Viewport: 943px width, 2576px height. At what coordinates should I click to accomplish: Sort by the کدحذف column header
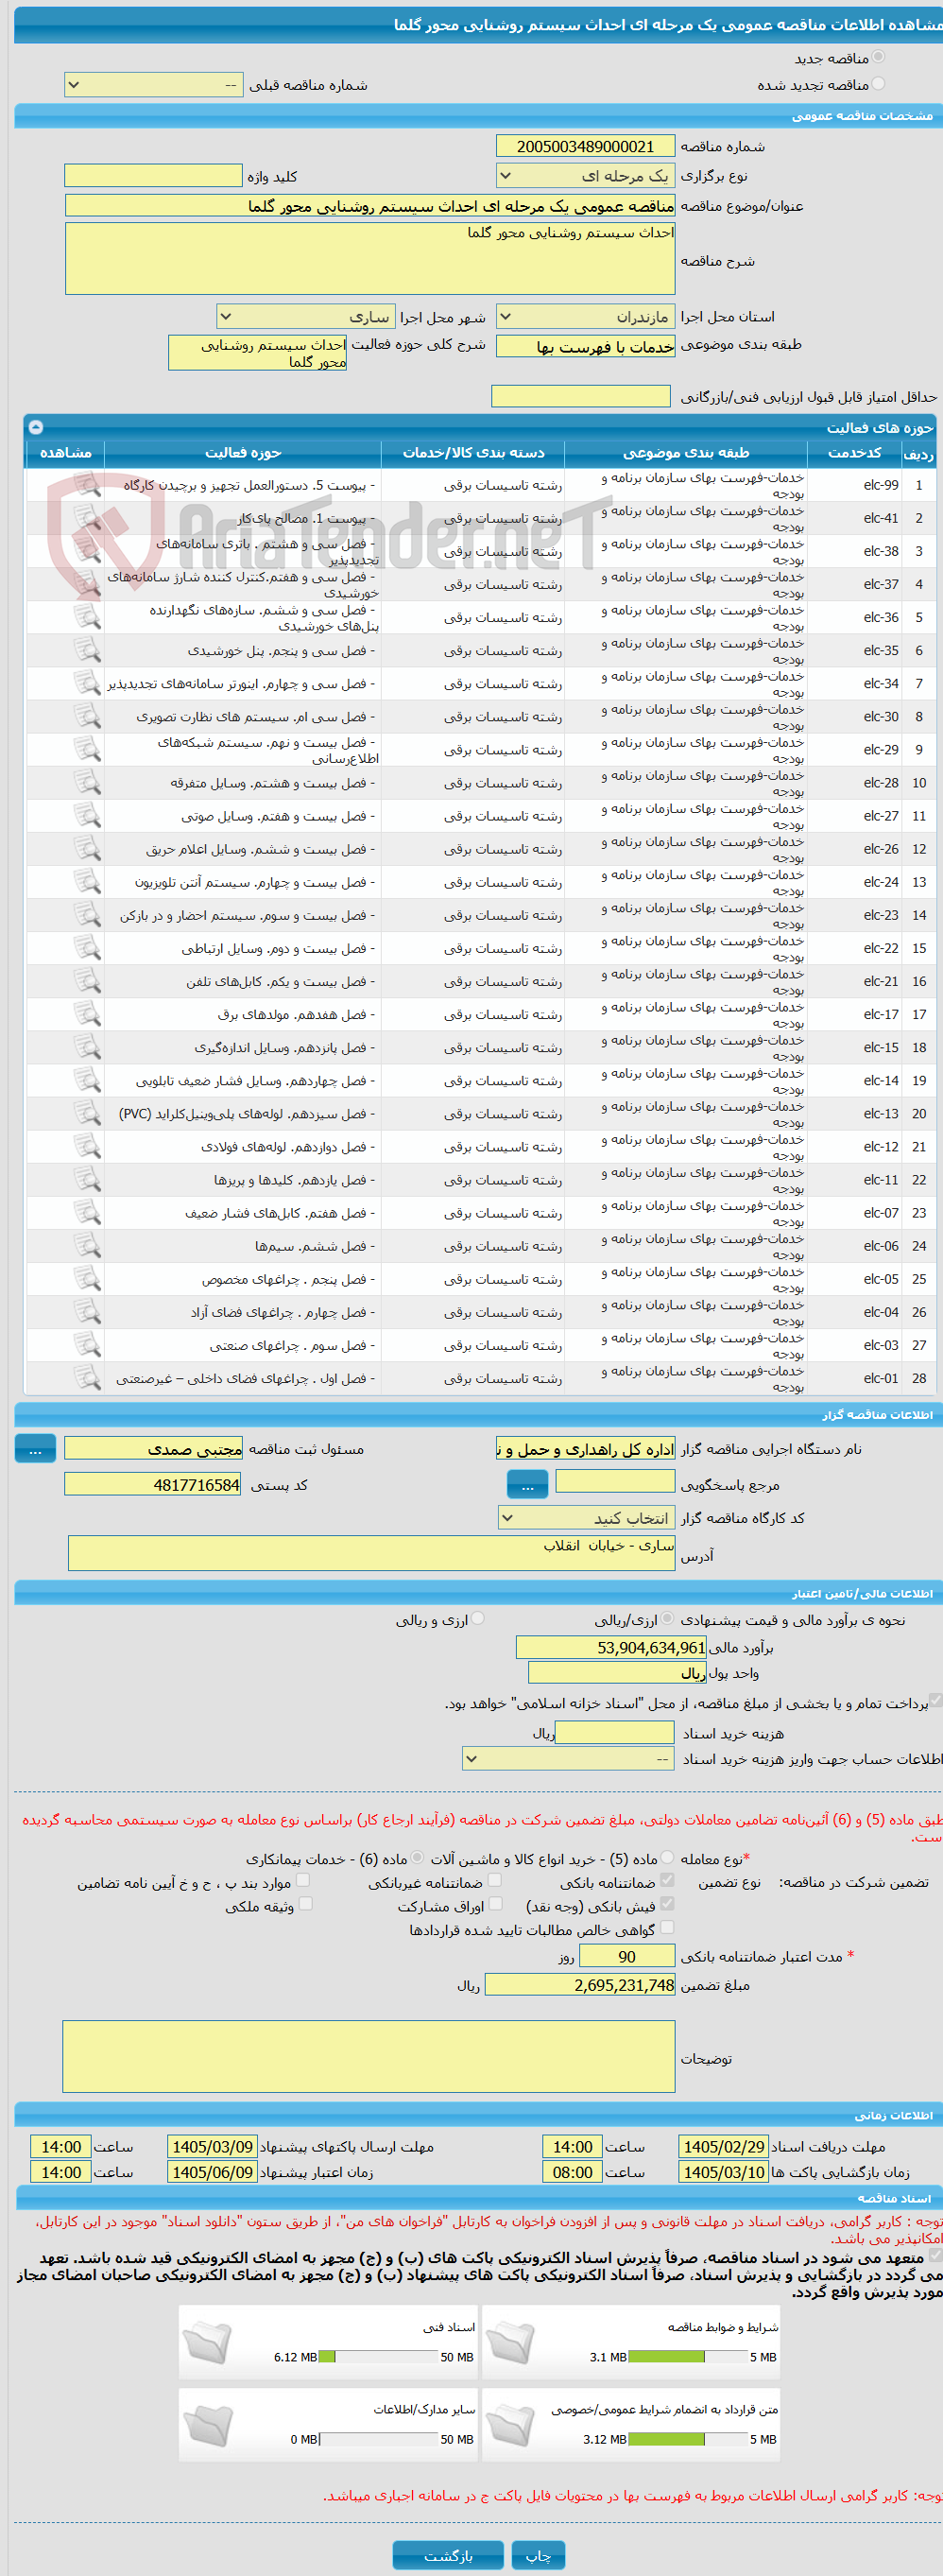tap(853, 453)
